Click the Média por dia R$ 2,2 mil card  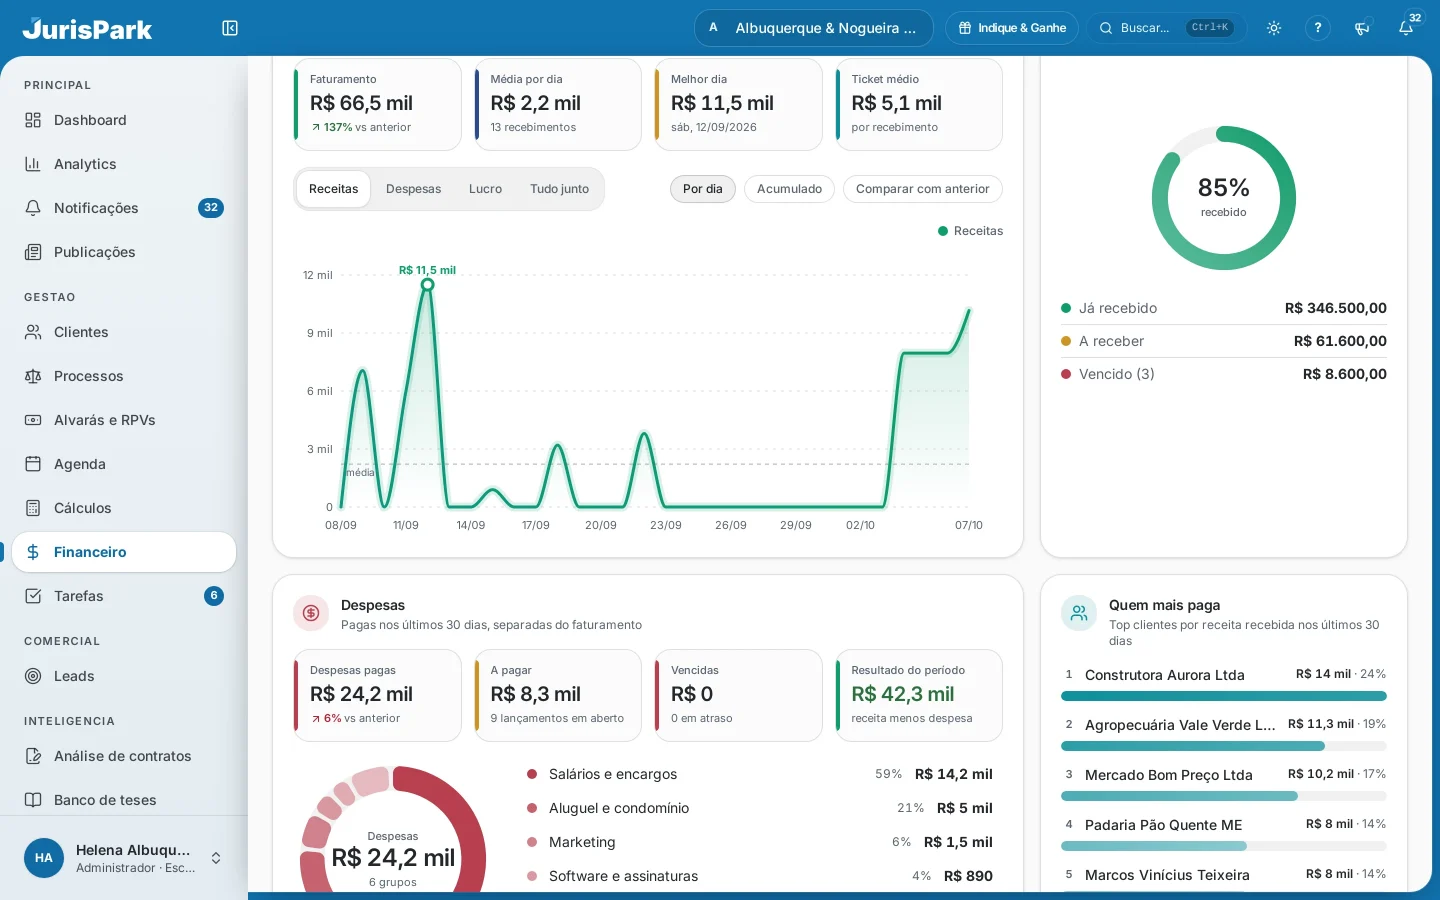coord(558,104)
